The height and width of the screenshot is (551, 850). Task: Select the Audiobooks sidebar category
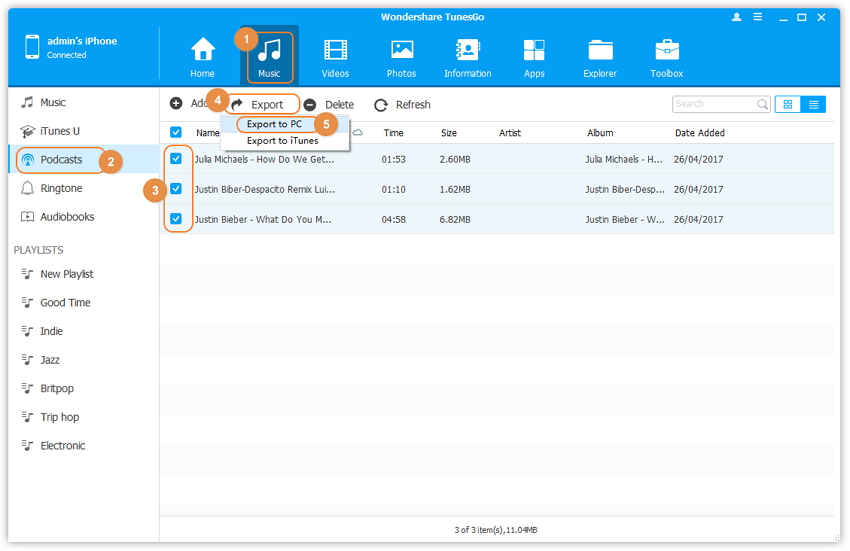(67, 217)
